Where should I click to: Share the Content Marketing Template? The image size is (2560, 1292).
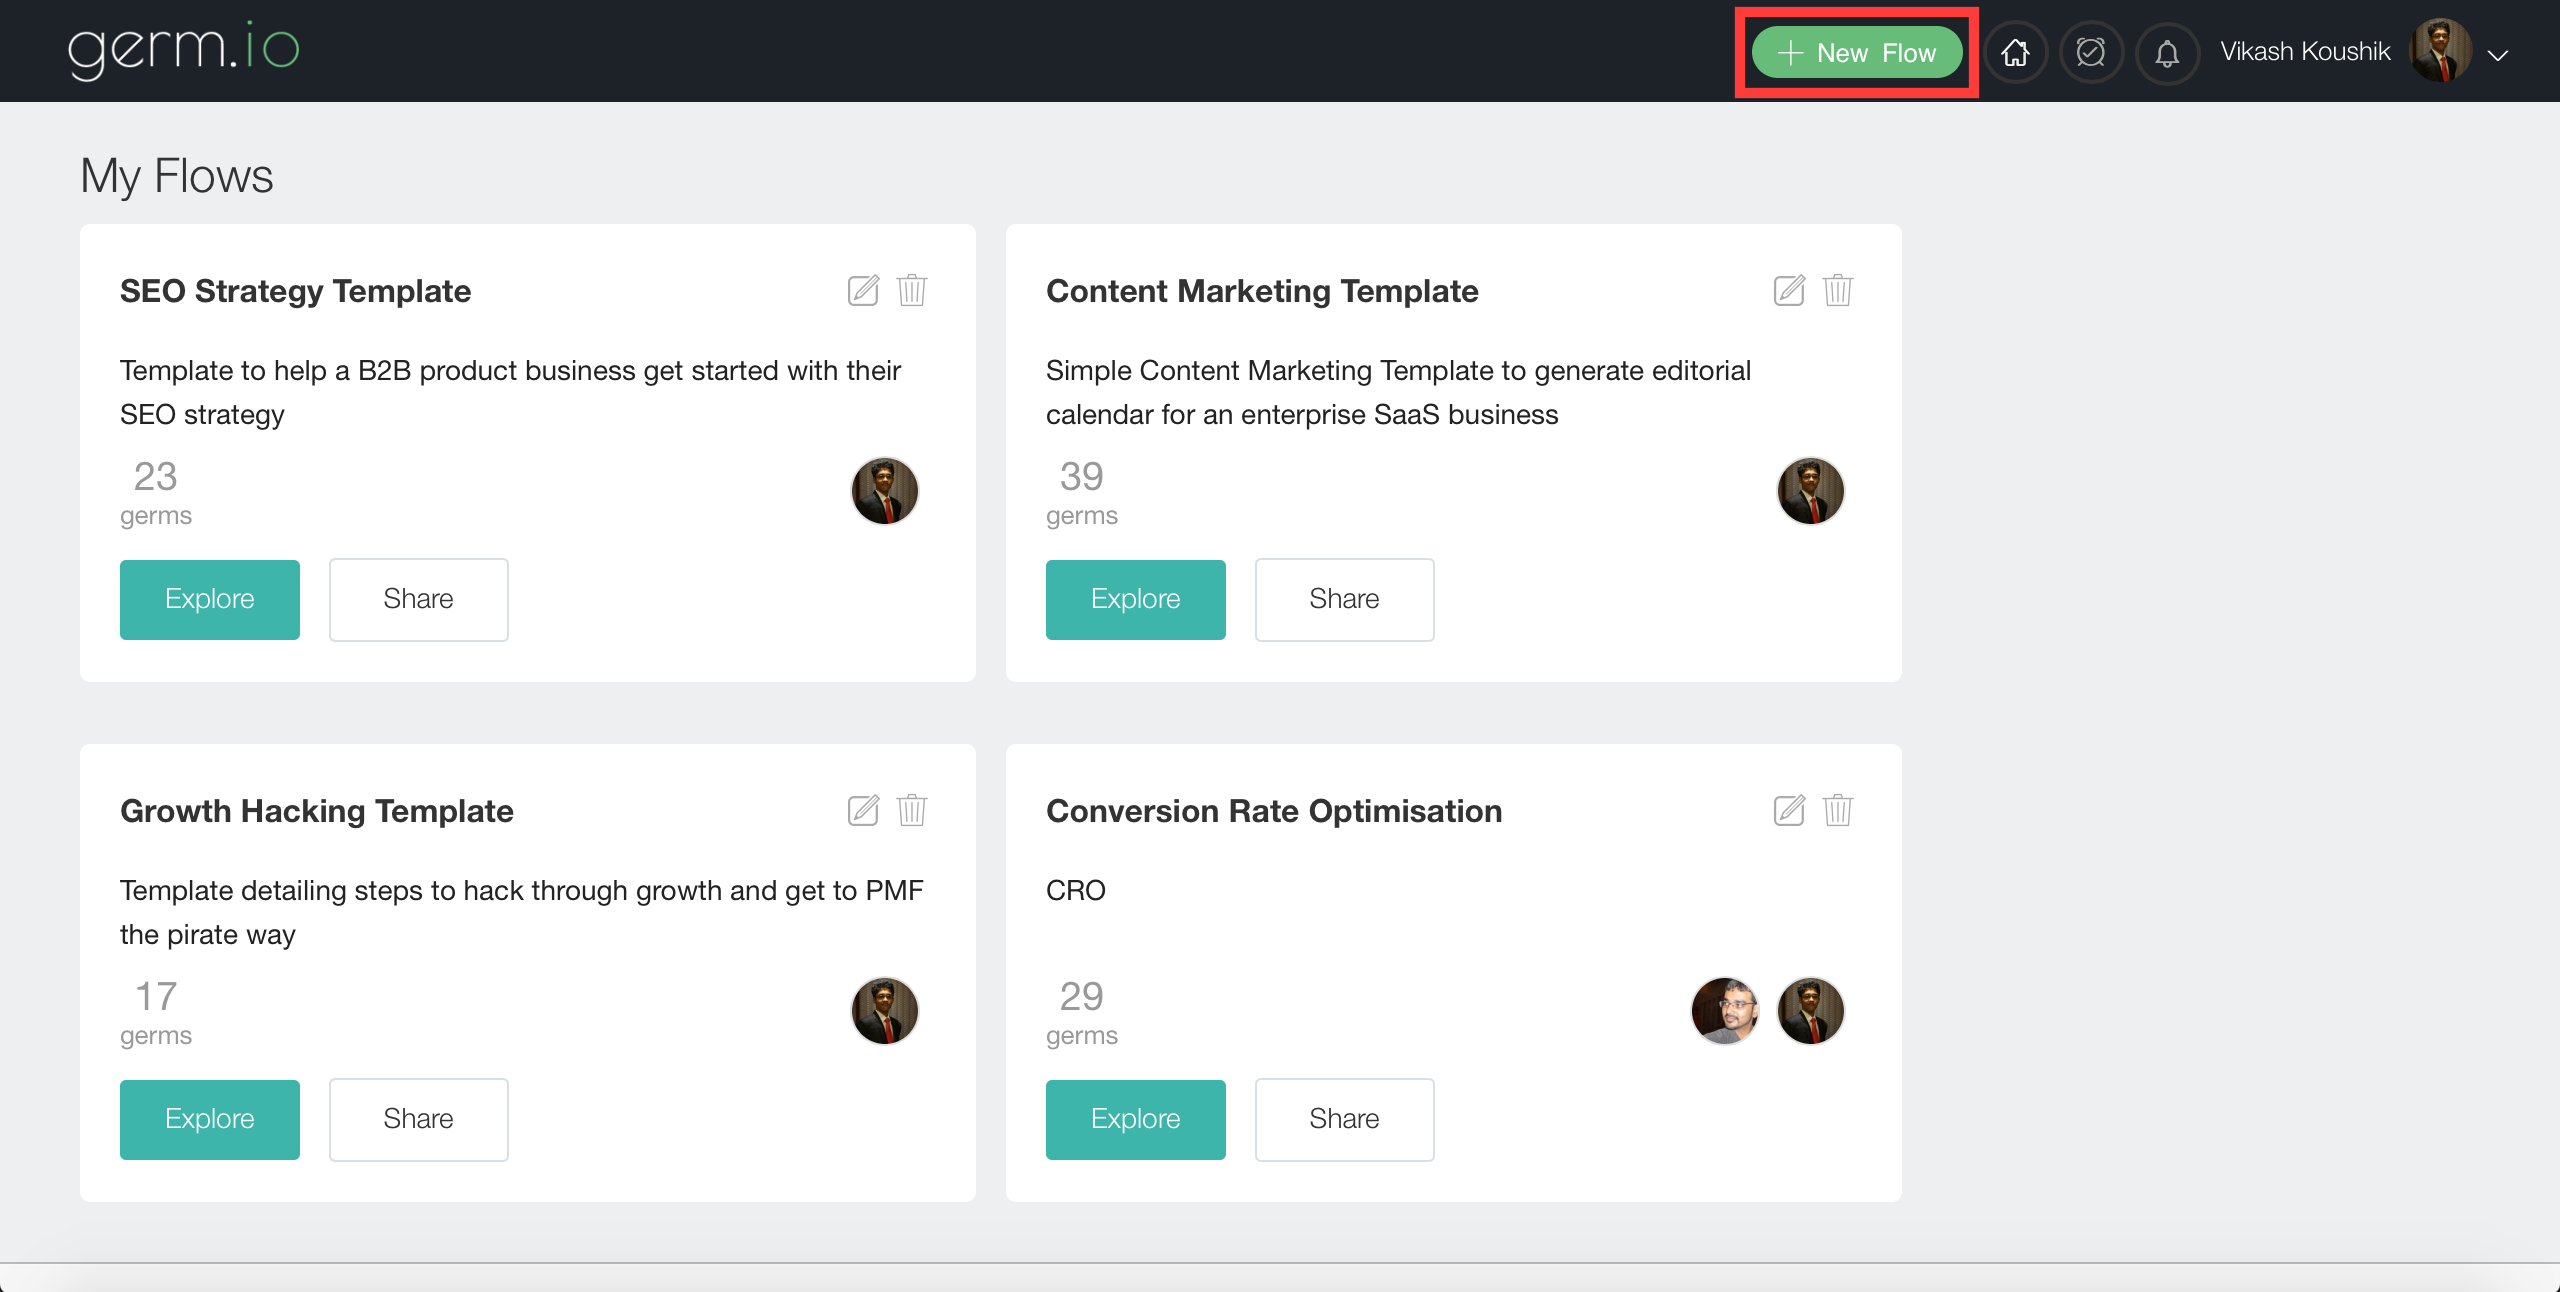[x=1344, y=599]
